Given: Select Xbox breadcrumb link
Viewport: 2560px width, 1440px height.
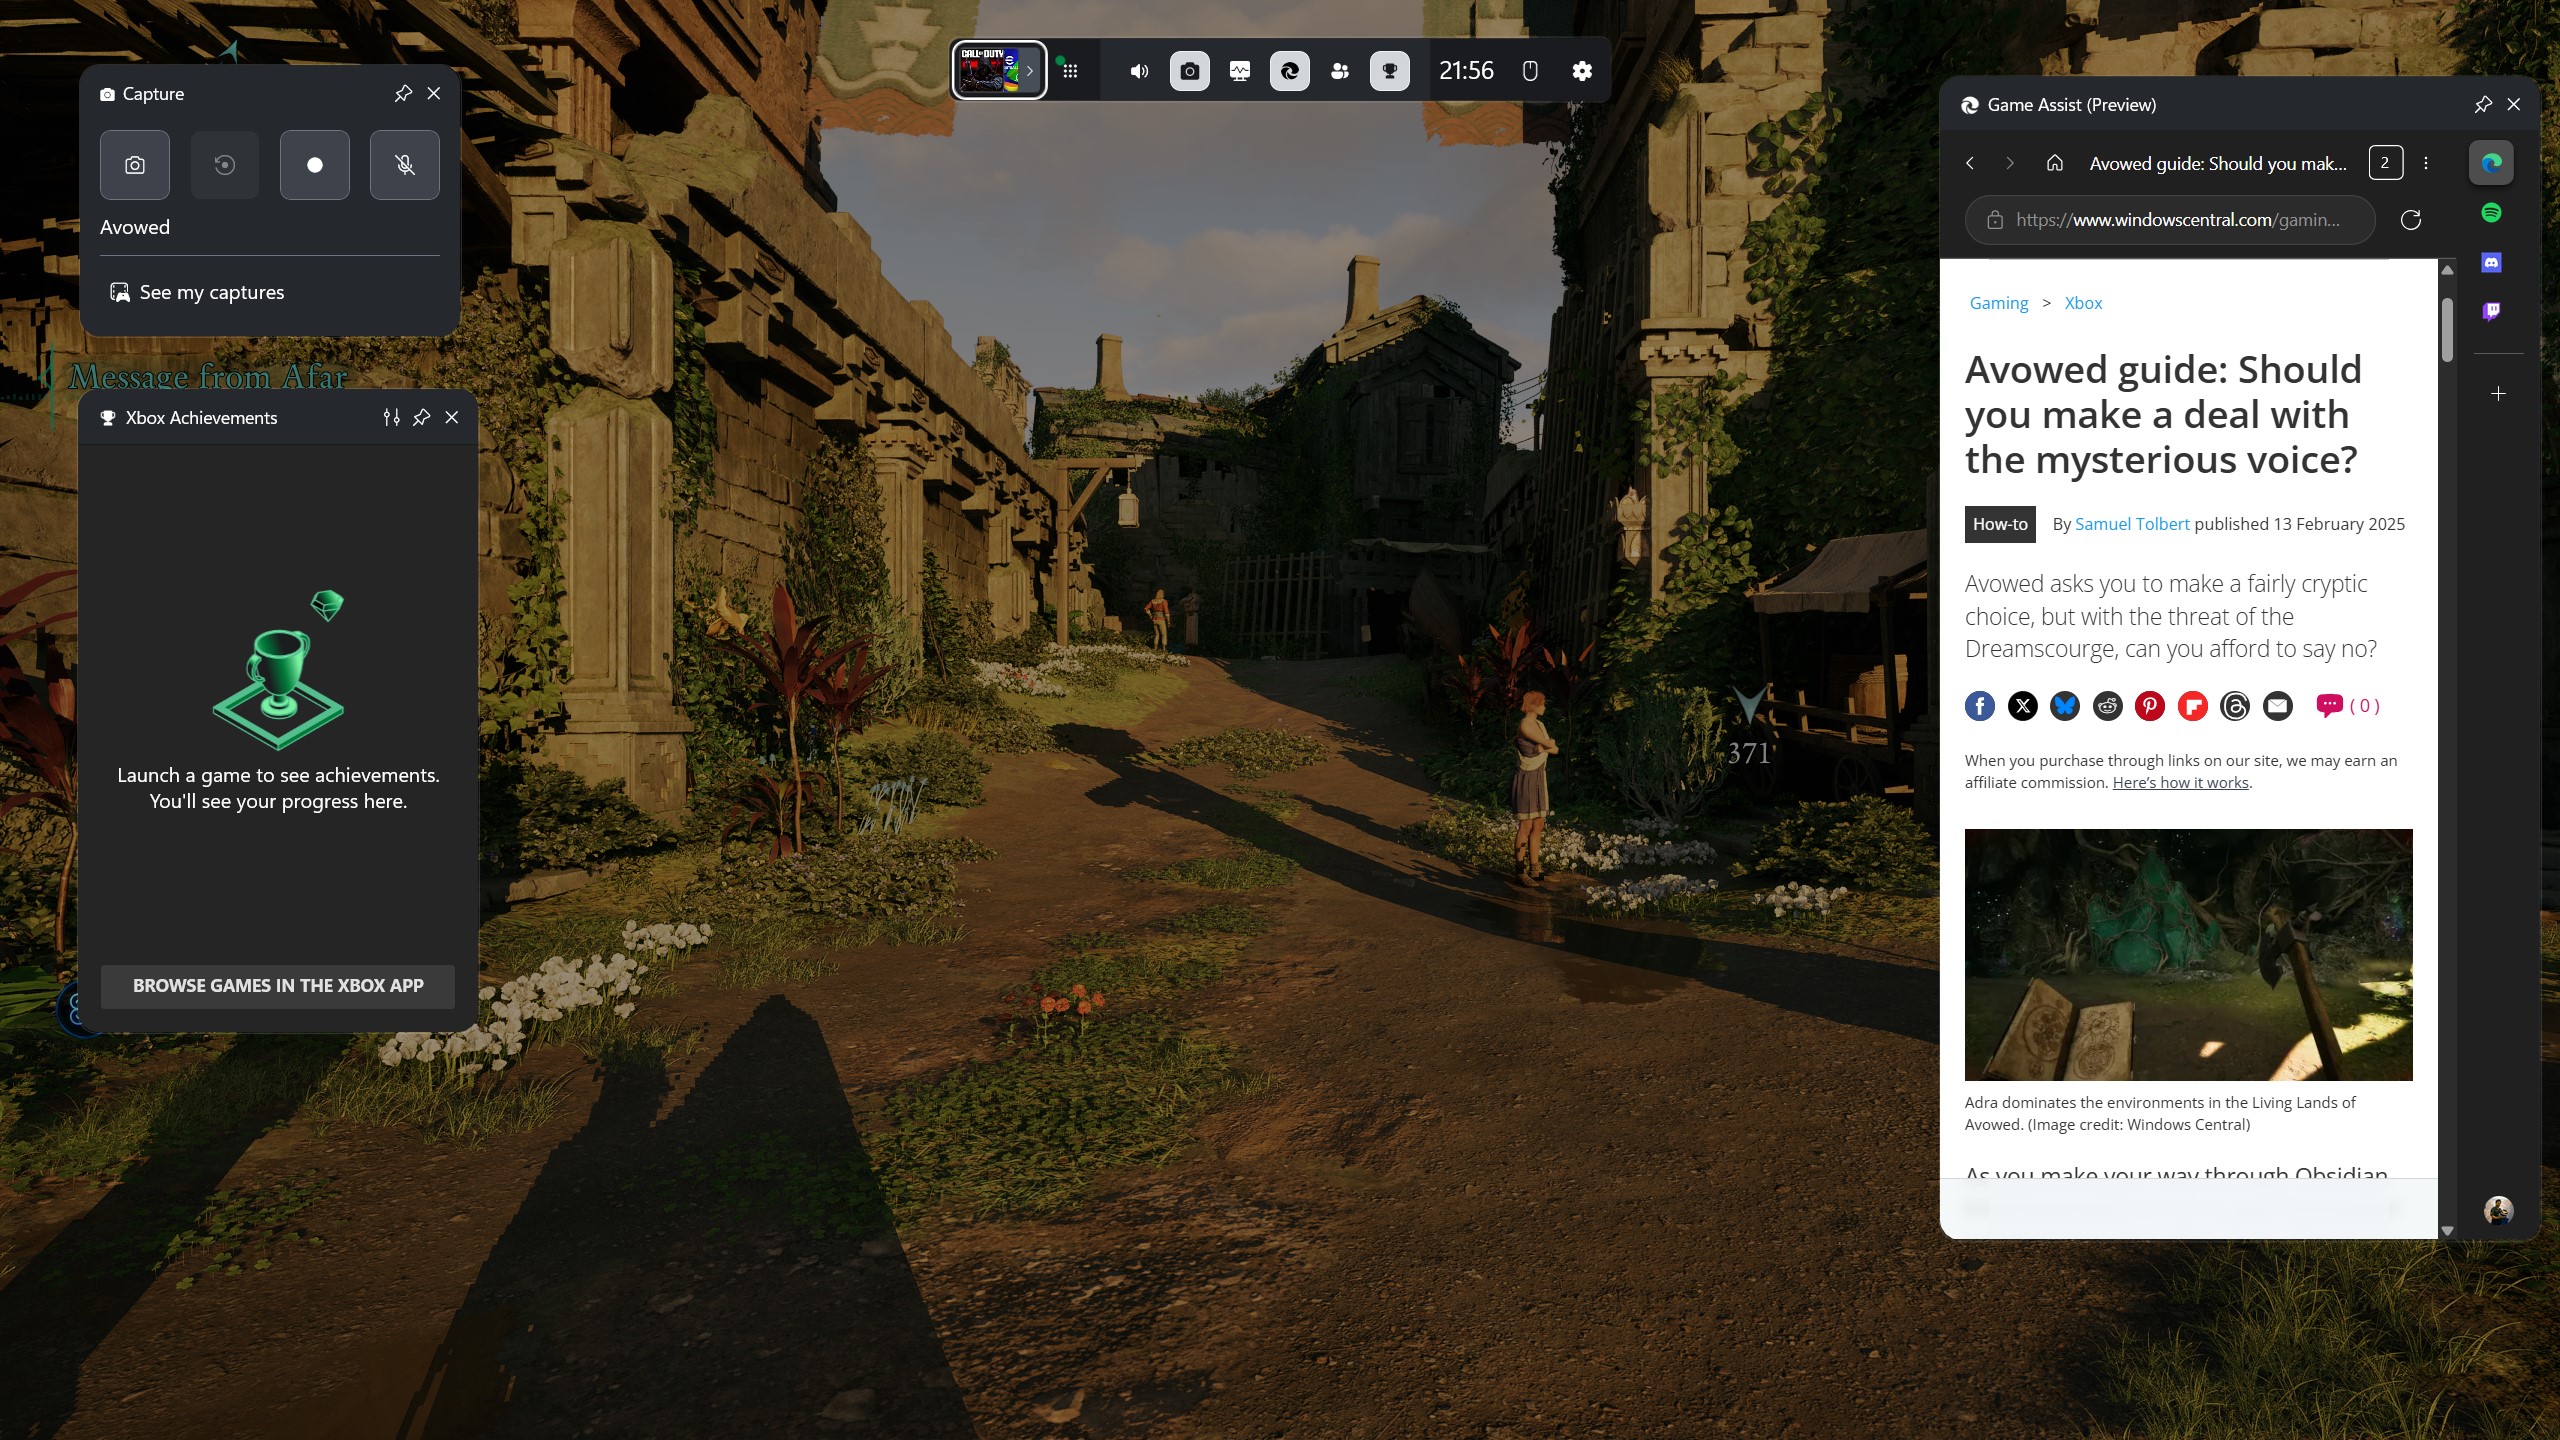Looking at the screenshot, I should (2084, 302).
